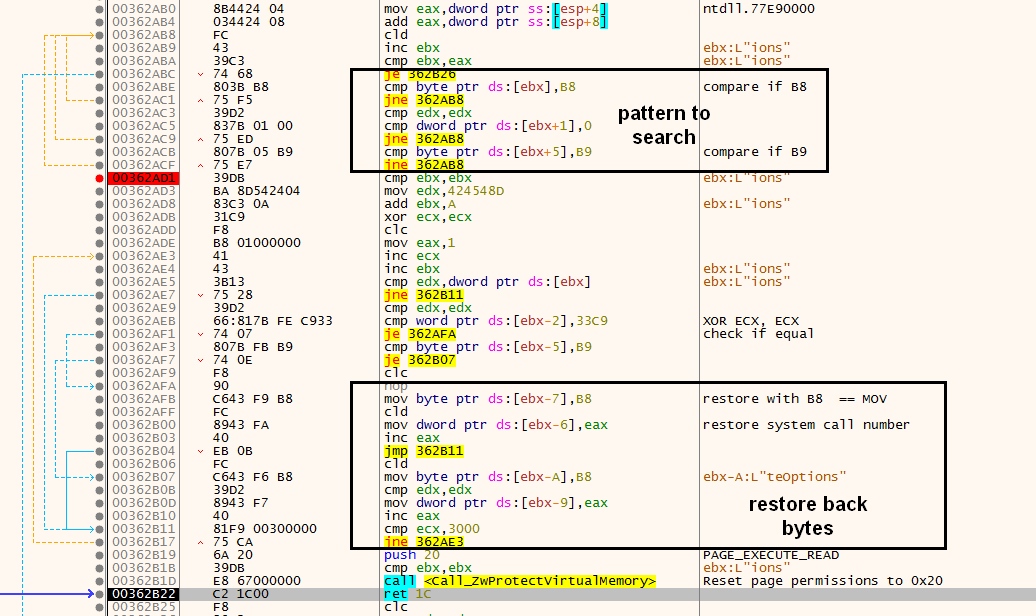Select the 'je 362AFA' jump instruction
This screenshot has height=616, width=1036.
tap(420, 334)
